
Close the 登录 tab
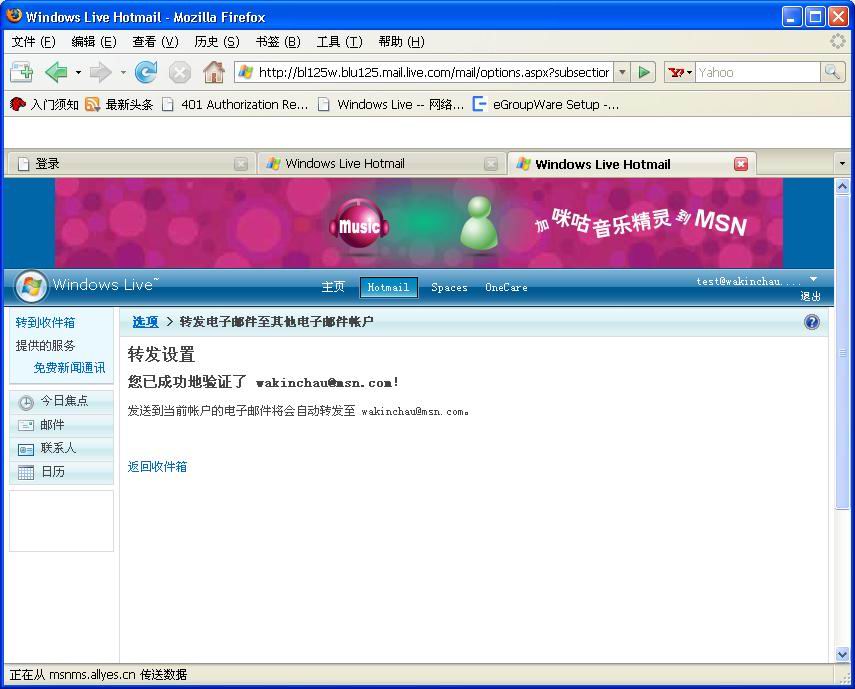point(240,164)
